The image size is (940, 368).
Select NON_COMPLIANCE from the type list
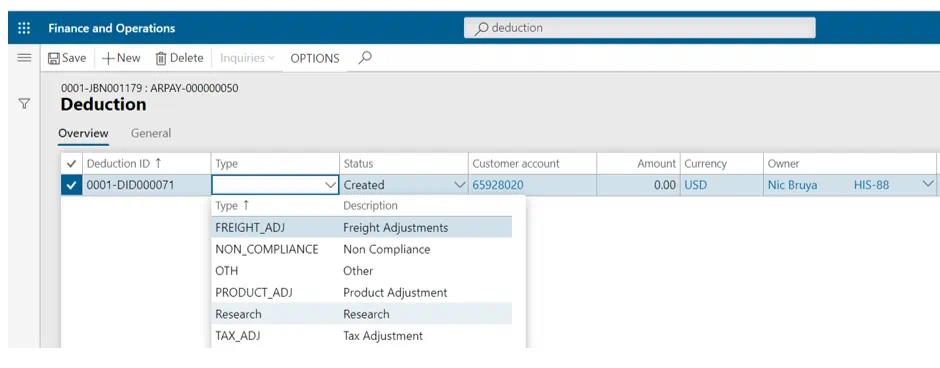point(266,249)
